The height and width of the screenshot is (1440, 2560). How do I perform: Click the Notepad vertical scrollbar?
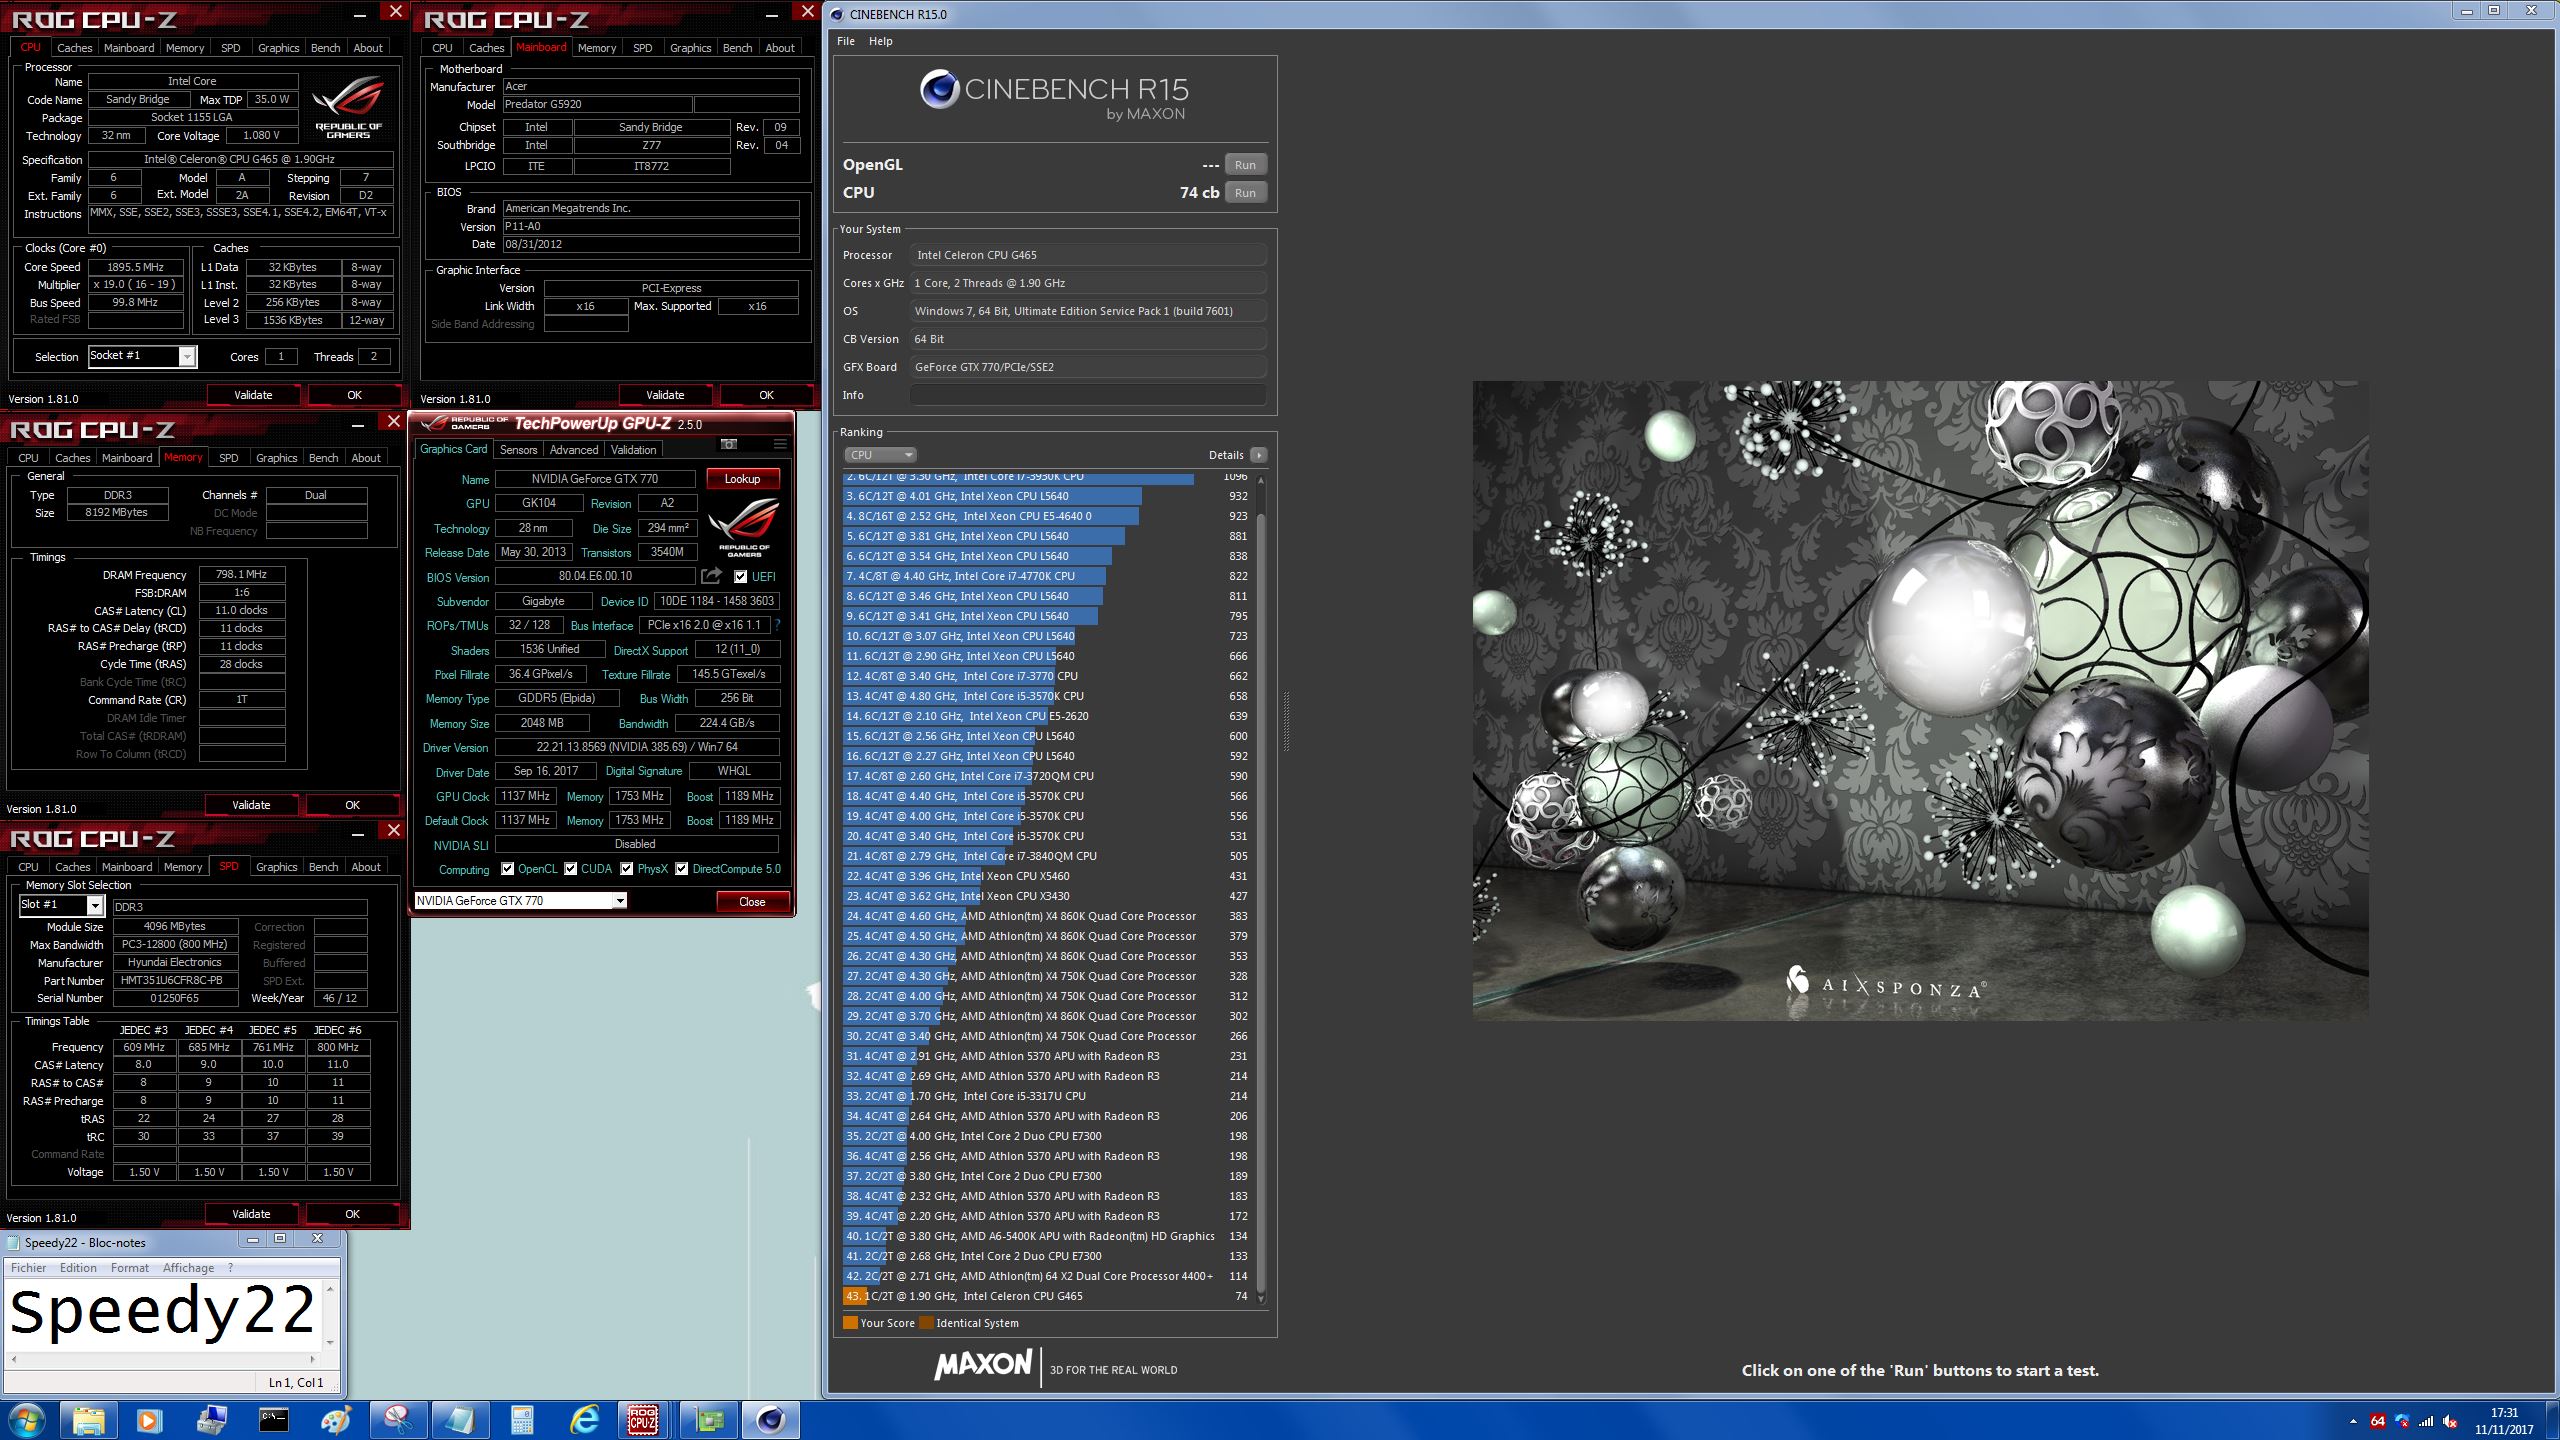[330, 1315]
